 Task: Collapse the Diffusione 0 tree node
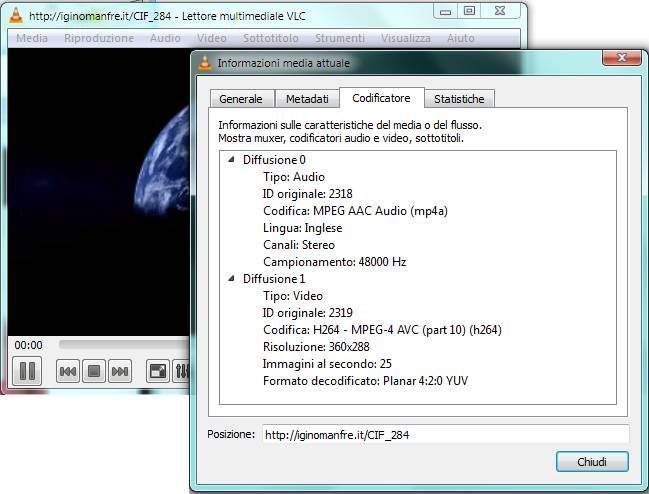231,159
